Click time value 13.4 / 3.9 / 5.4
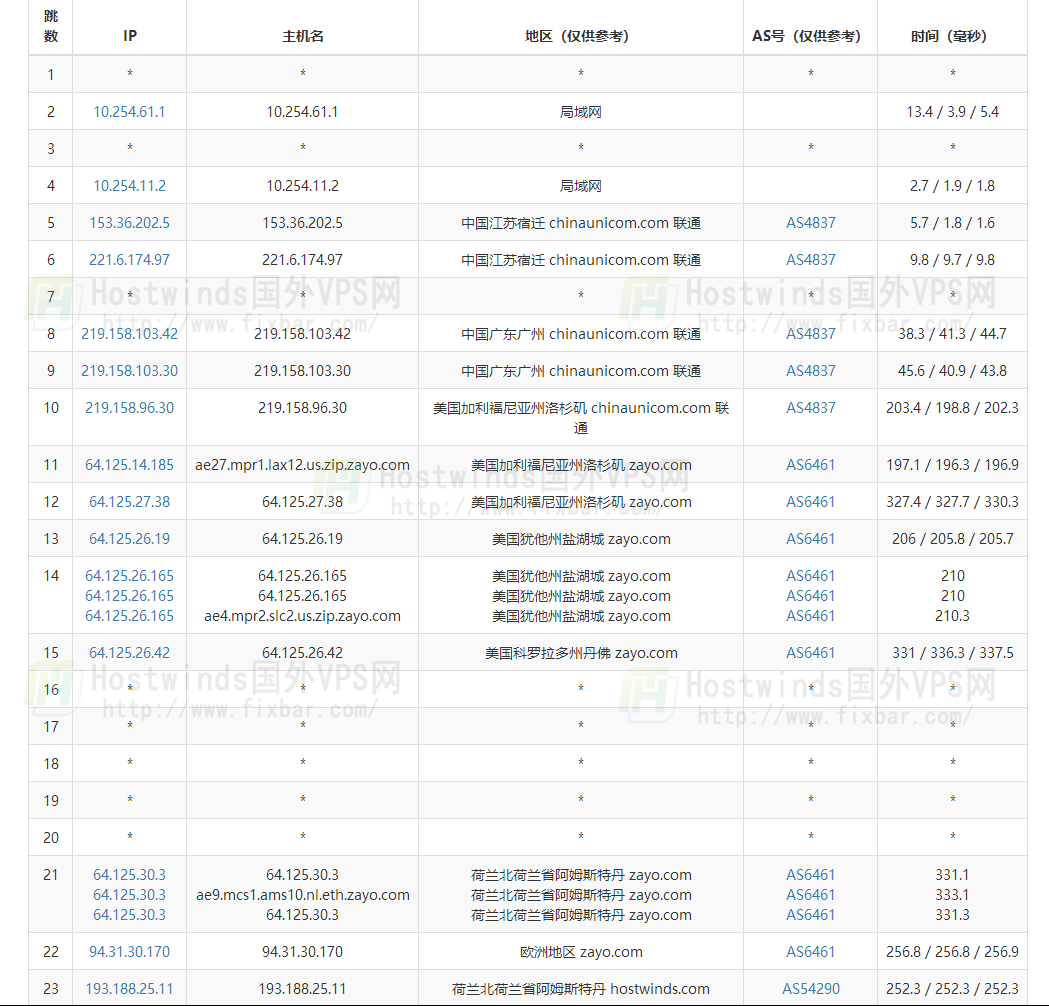Image resolution: width=1049 pixels, height=1006 pixels. coord(952,112)
